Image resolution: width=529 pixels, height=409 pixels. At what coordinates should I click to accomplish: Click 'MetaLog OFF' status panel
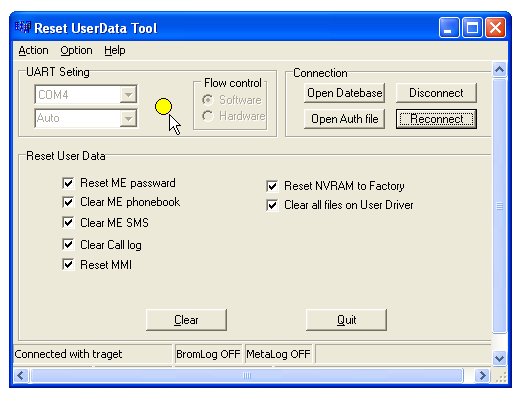278,354
